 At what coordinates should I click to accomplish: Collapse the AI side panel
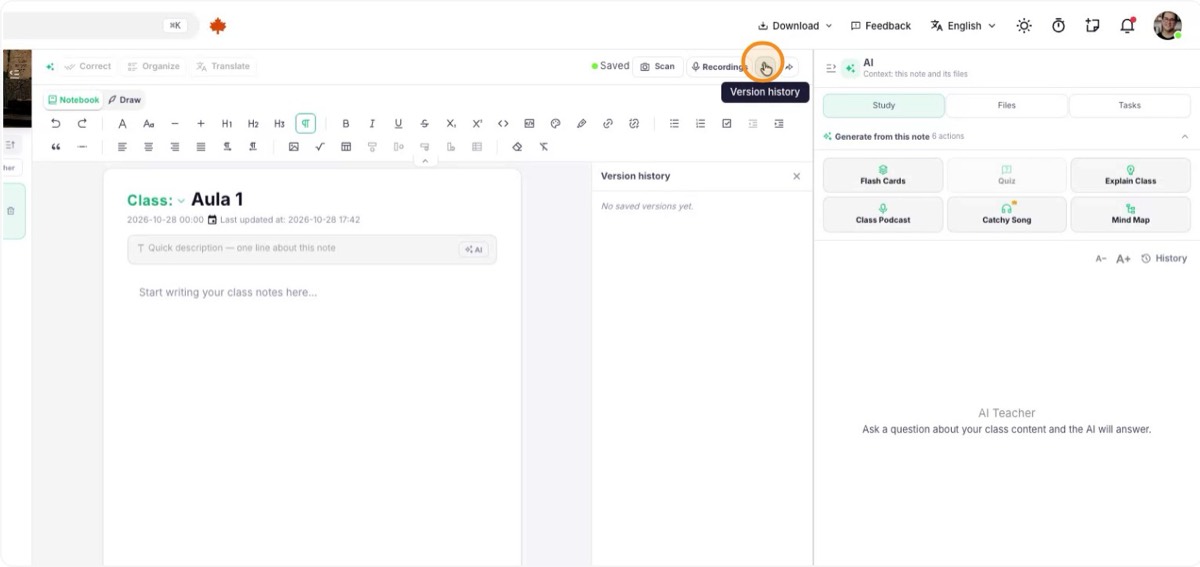point(831,68)
